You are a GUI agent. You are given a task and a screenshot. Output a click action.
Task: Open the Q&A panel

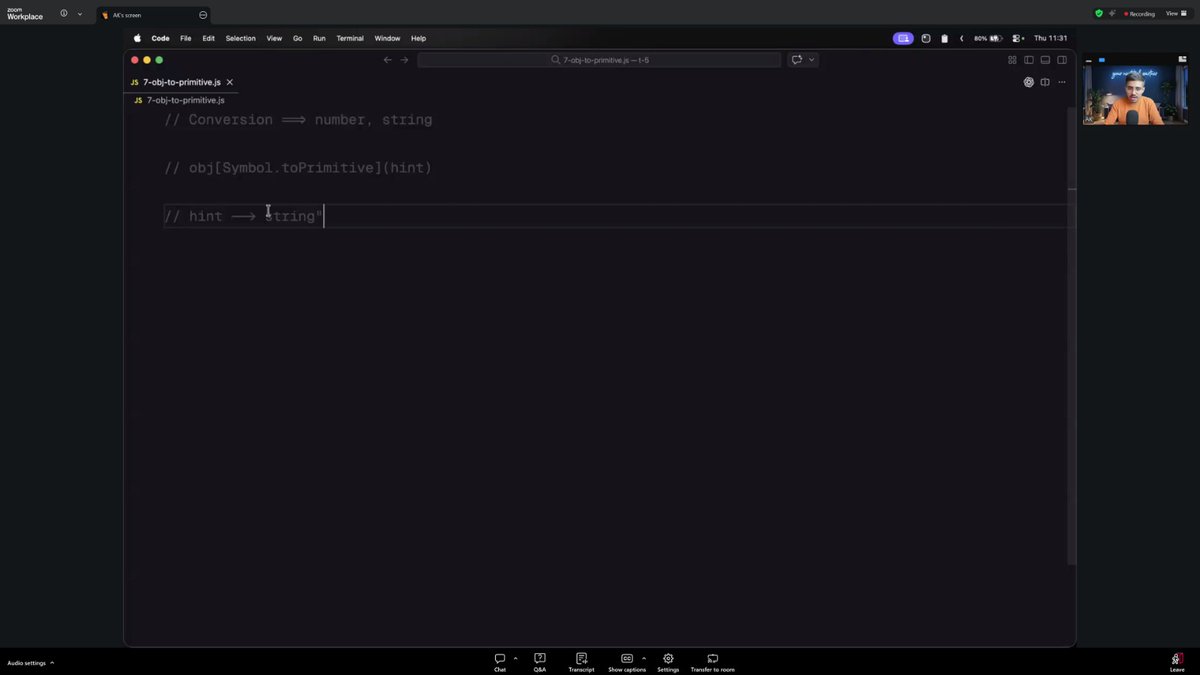tap(540, 662)
